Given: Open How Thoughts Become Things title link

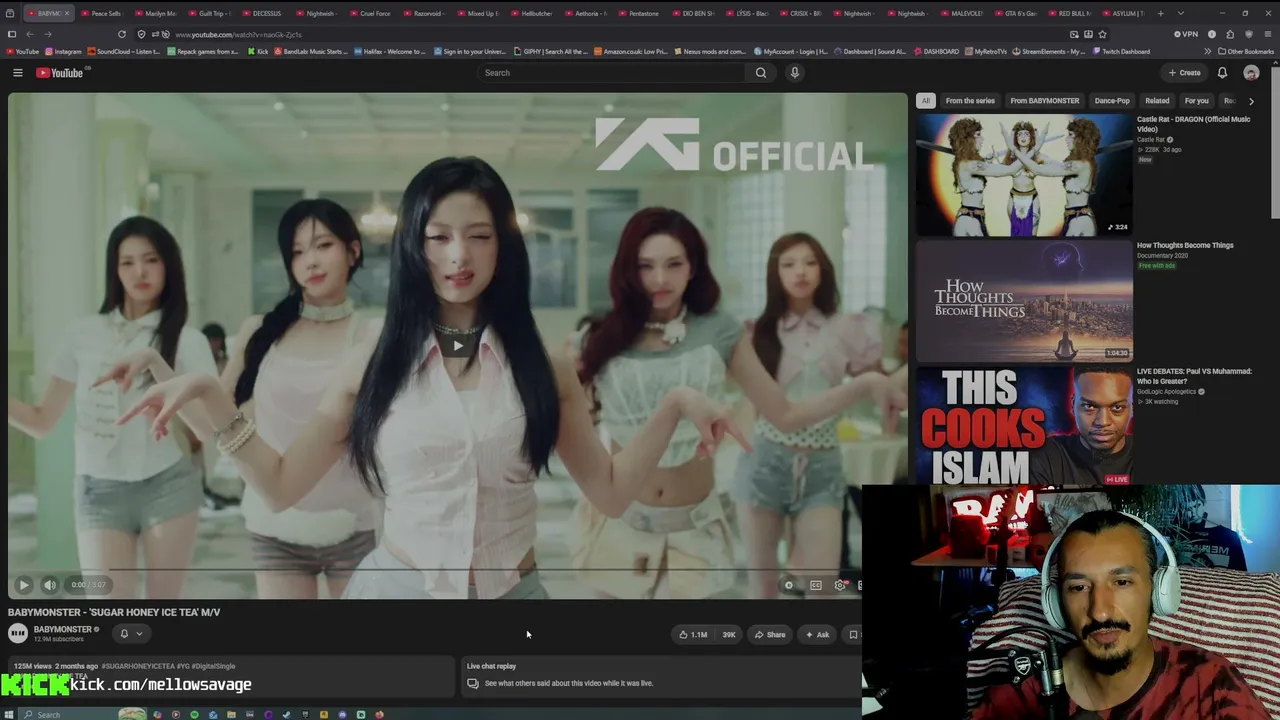Looking at the screenshot, I should [1185, 245].
